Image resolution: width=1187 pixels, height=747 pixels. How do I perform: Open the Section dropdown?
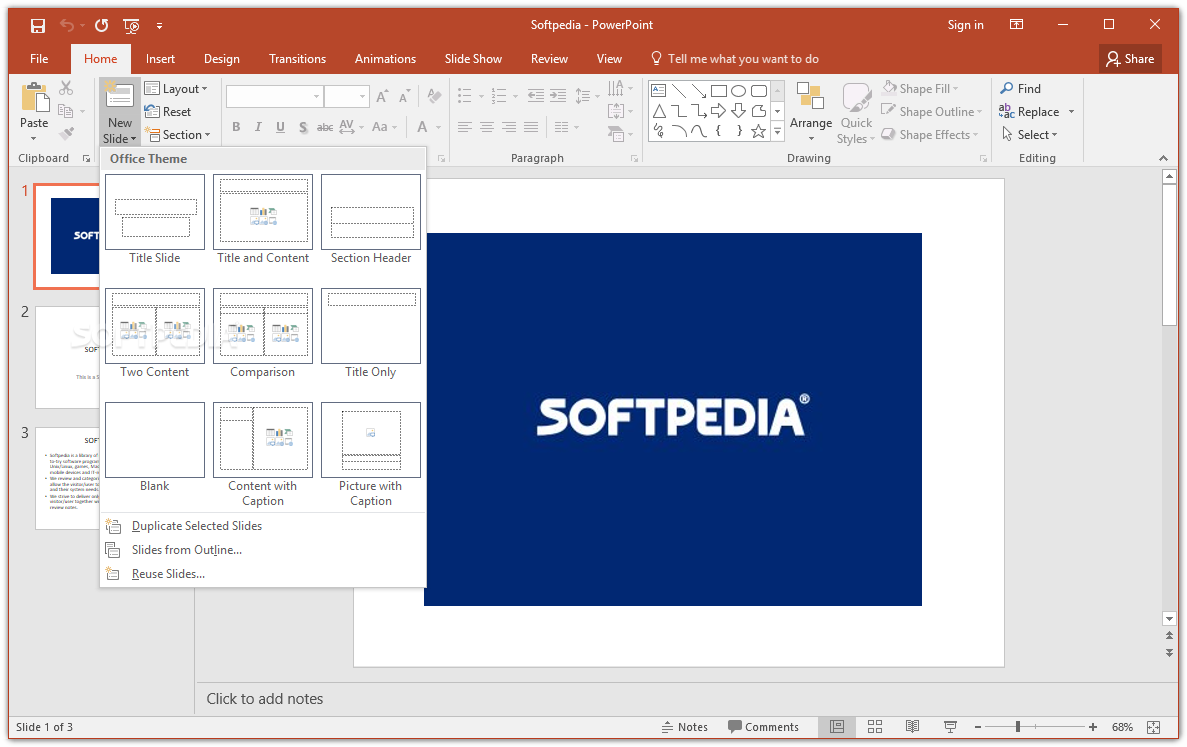[x=177, y=135]
